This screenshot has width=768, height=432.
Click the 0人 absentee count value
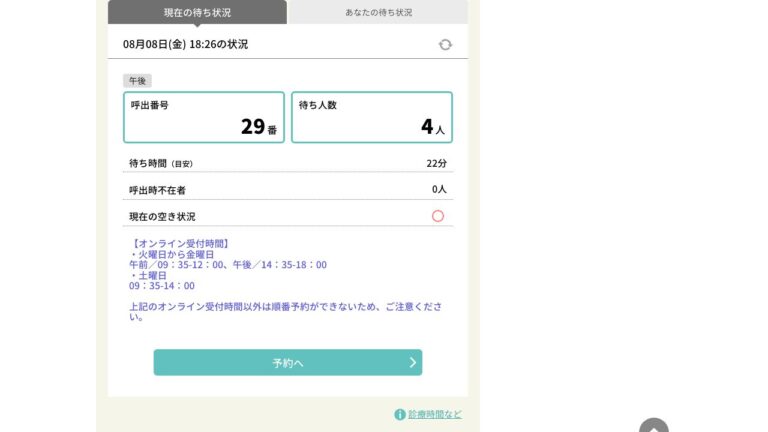pyautogui.click(x=439, y=189)
